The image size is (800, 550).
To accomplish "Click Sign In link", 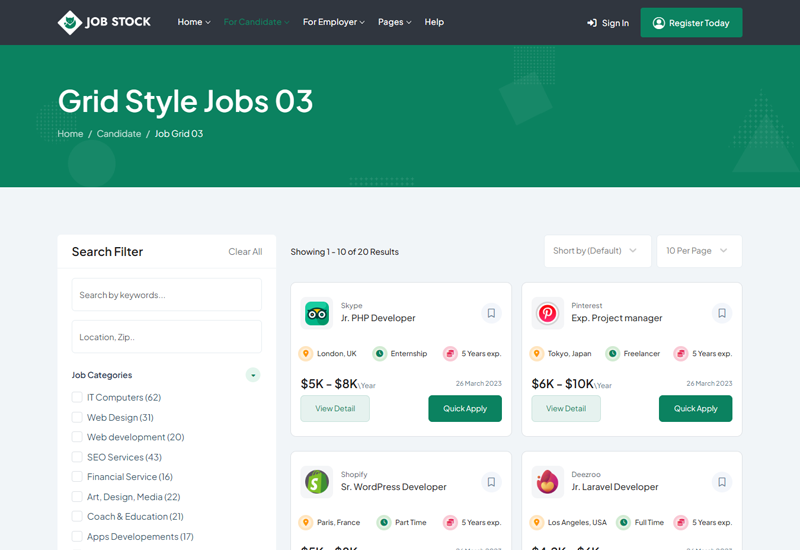I will click(608, 23).
